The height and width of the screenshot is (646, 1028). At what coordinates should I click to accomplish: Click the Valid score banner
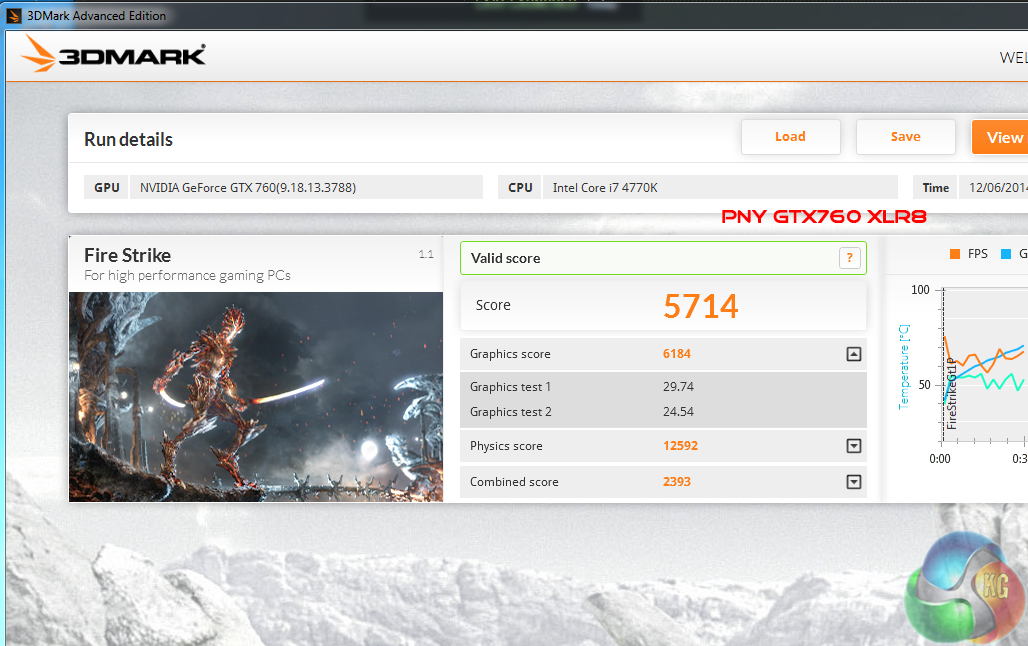(663, 258)
